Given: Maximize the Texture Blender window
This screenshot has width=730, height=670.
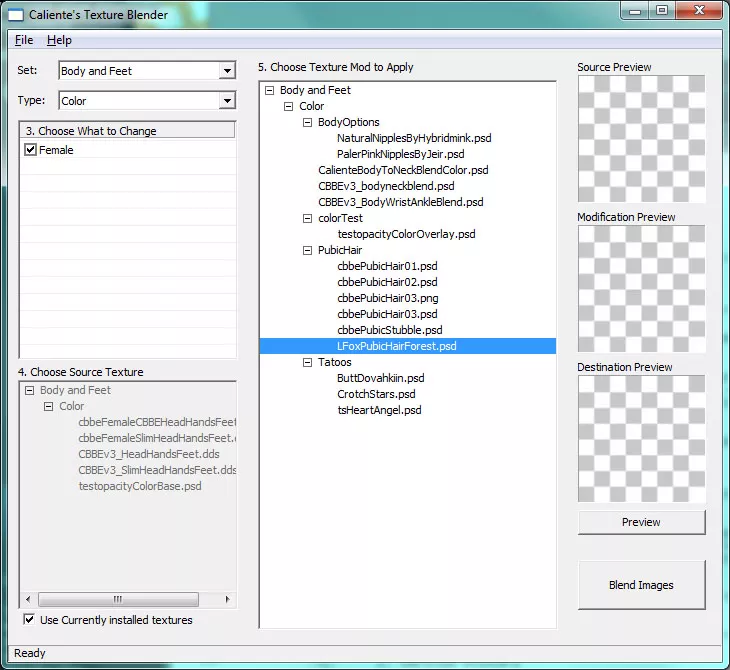Looking at the screenshot, I should 662,10.
